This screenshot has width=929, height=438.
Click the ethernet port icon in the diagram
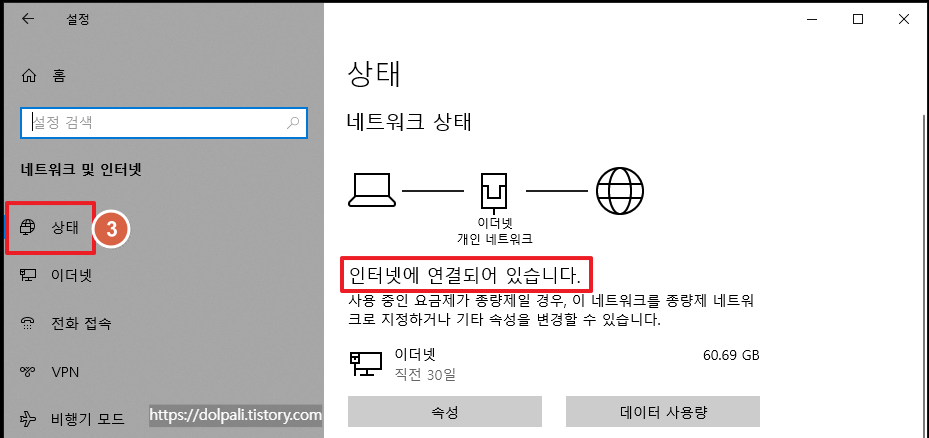click(x=494, y=193)
